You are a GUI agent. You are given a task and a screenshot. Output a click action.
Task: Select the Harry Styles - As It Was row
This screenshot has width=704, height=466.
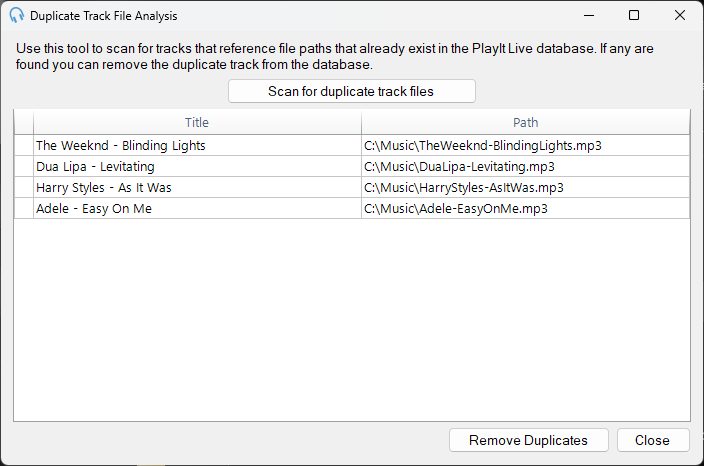(x=352, y=187)
